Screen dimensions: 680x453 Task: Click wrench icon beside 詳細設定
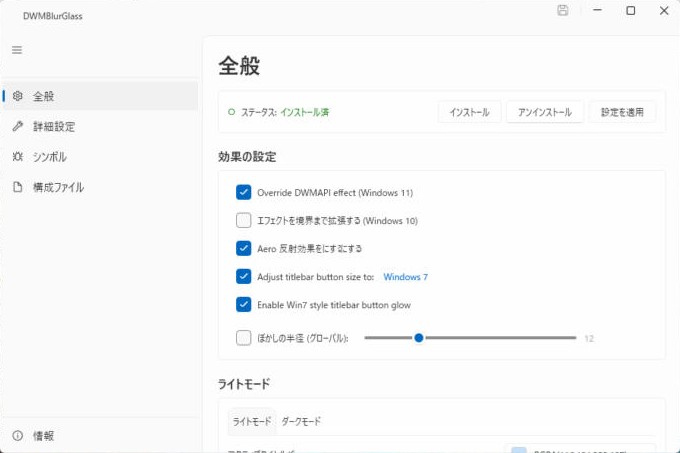pyautogui.click(x=18, y=126)
